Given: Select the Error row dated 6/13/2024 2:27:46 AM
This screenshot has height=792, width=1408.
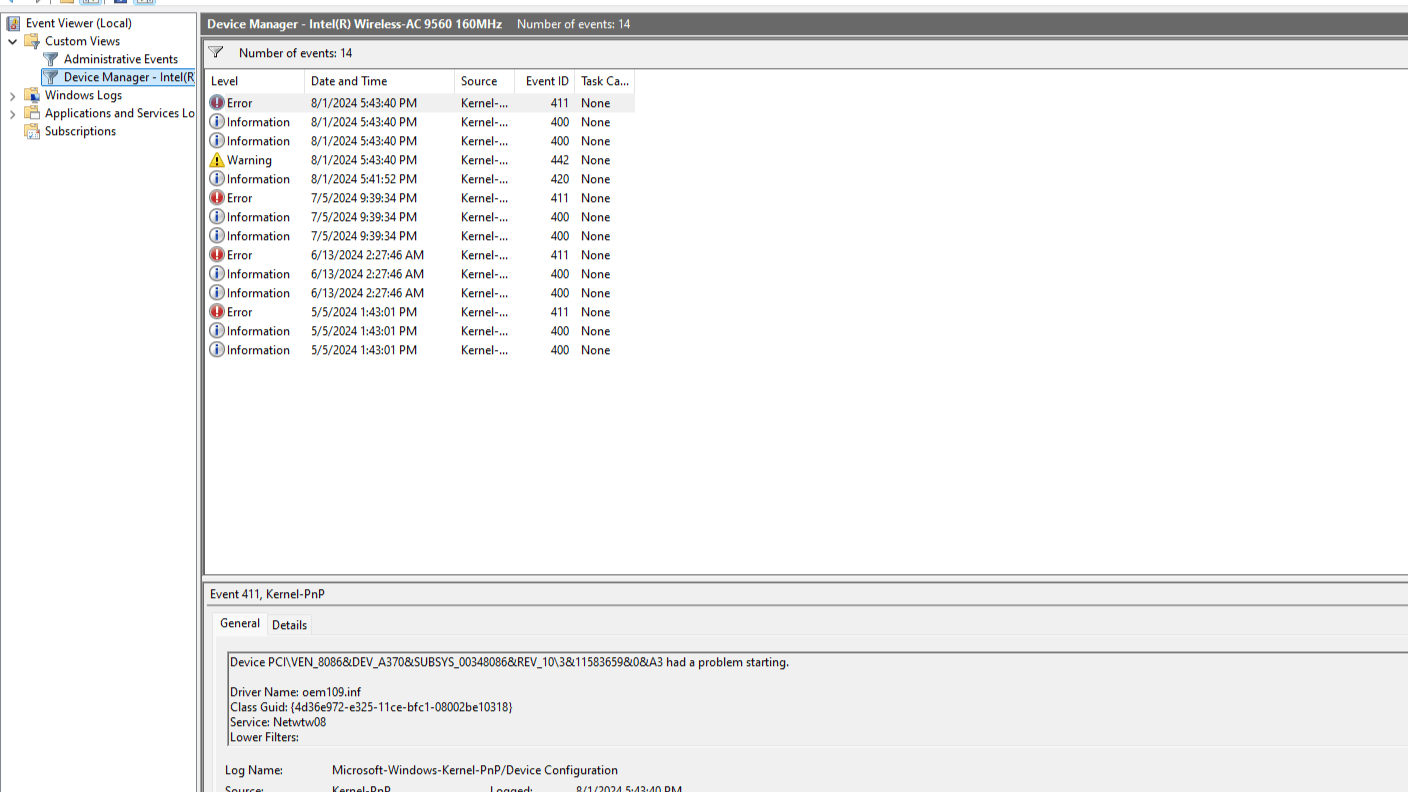Looking at the screenshot, I should (419, 255).
